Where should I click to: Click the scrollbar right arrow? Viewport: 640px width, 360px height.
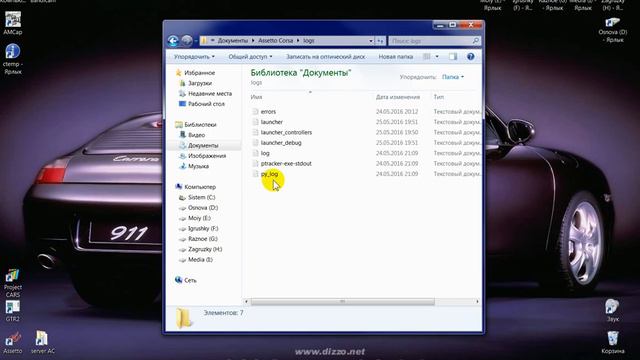pos(477,302)
